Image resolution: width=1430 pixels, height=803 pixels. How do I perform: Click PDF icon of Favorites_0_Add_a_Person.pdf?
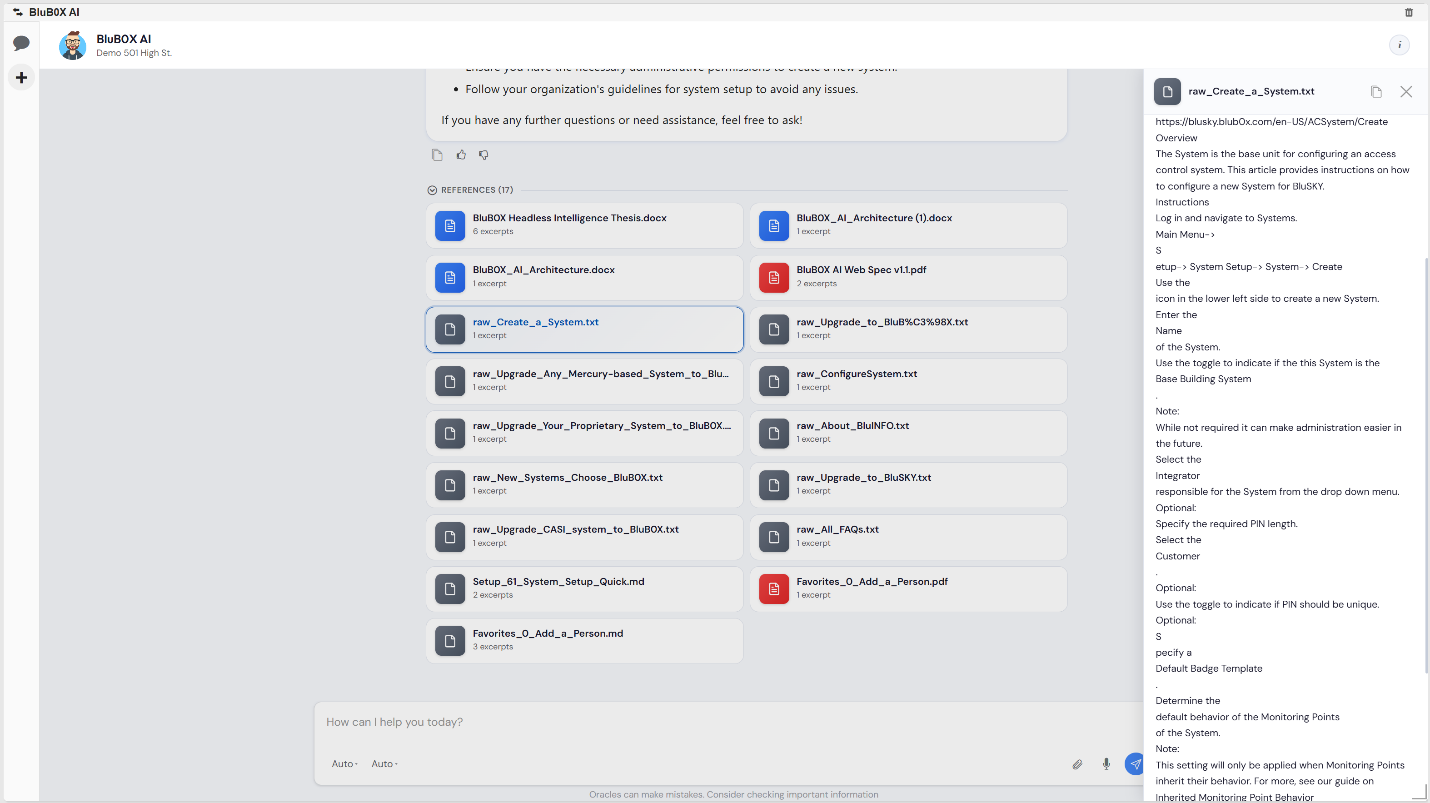pyautogui.click(x=774, y=589)
